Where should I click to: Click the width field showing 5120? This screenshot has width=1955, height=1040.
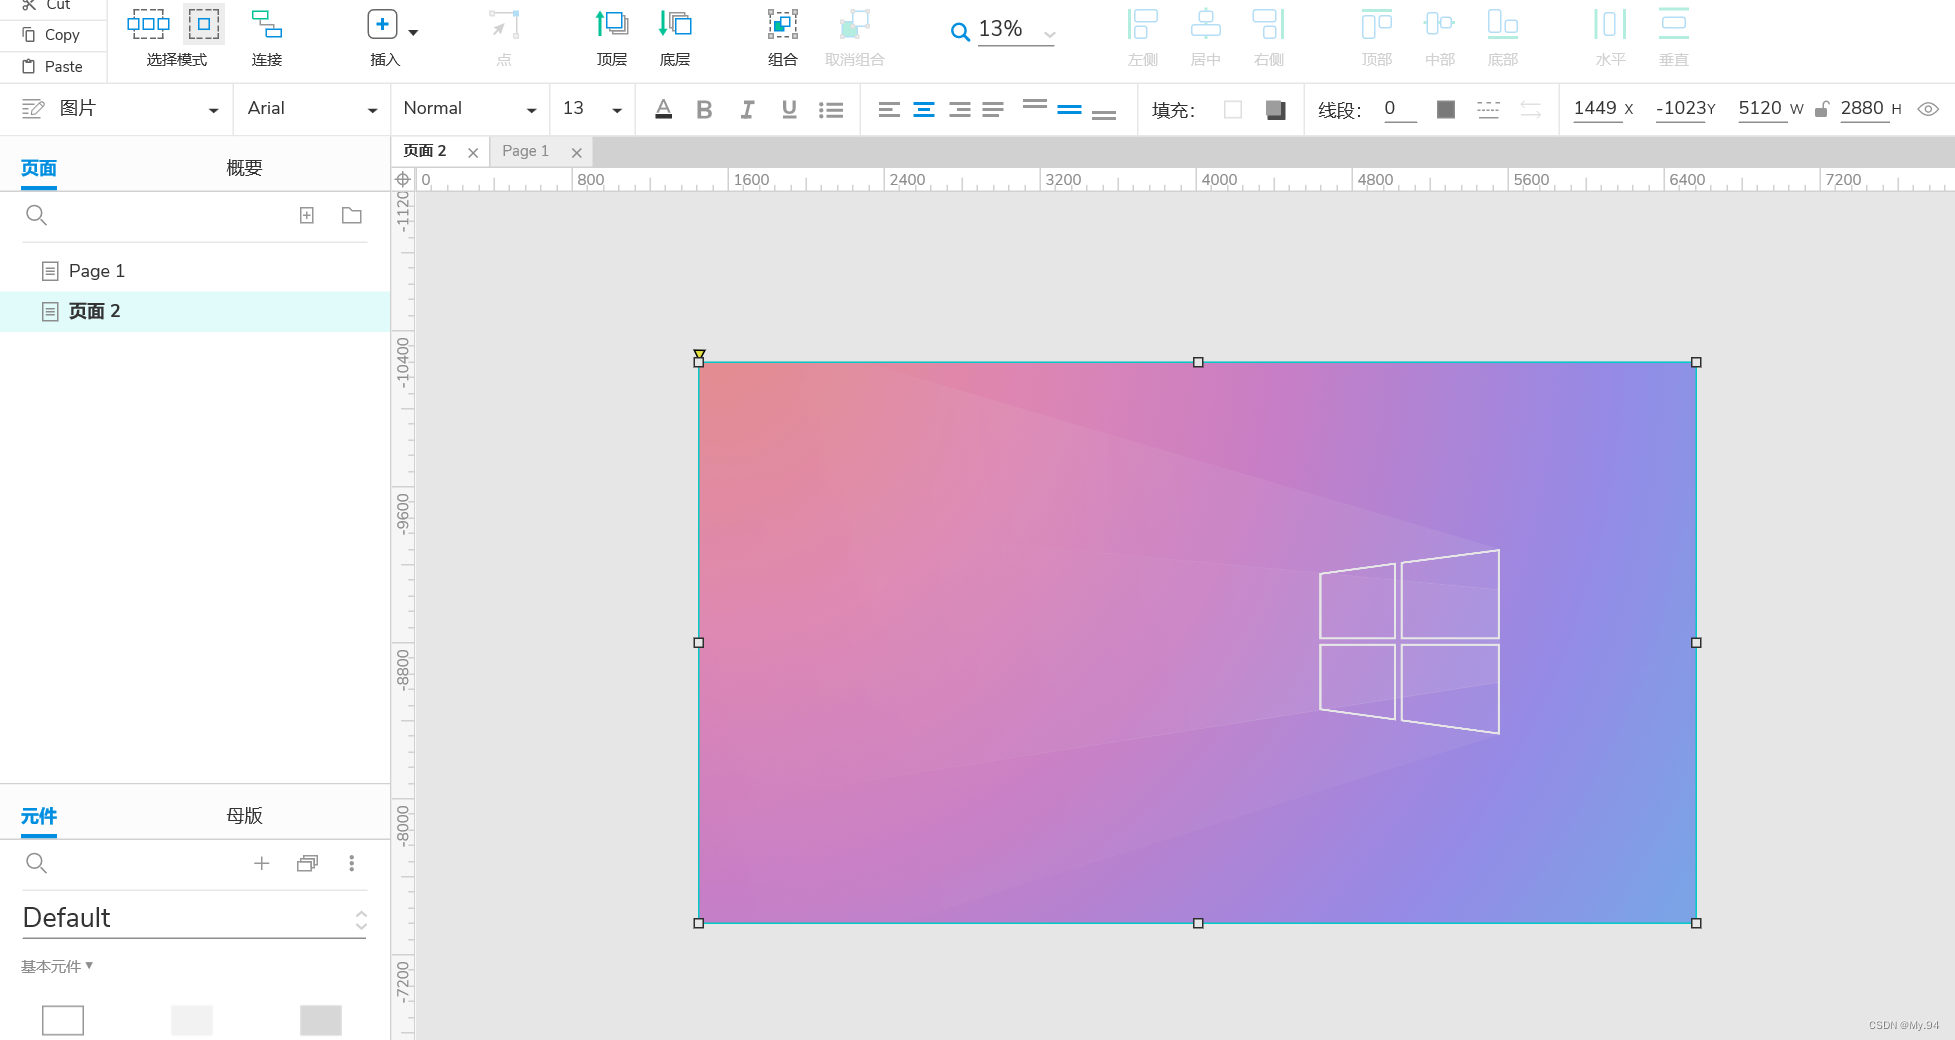click(1760, 108)
